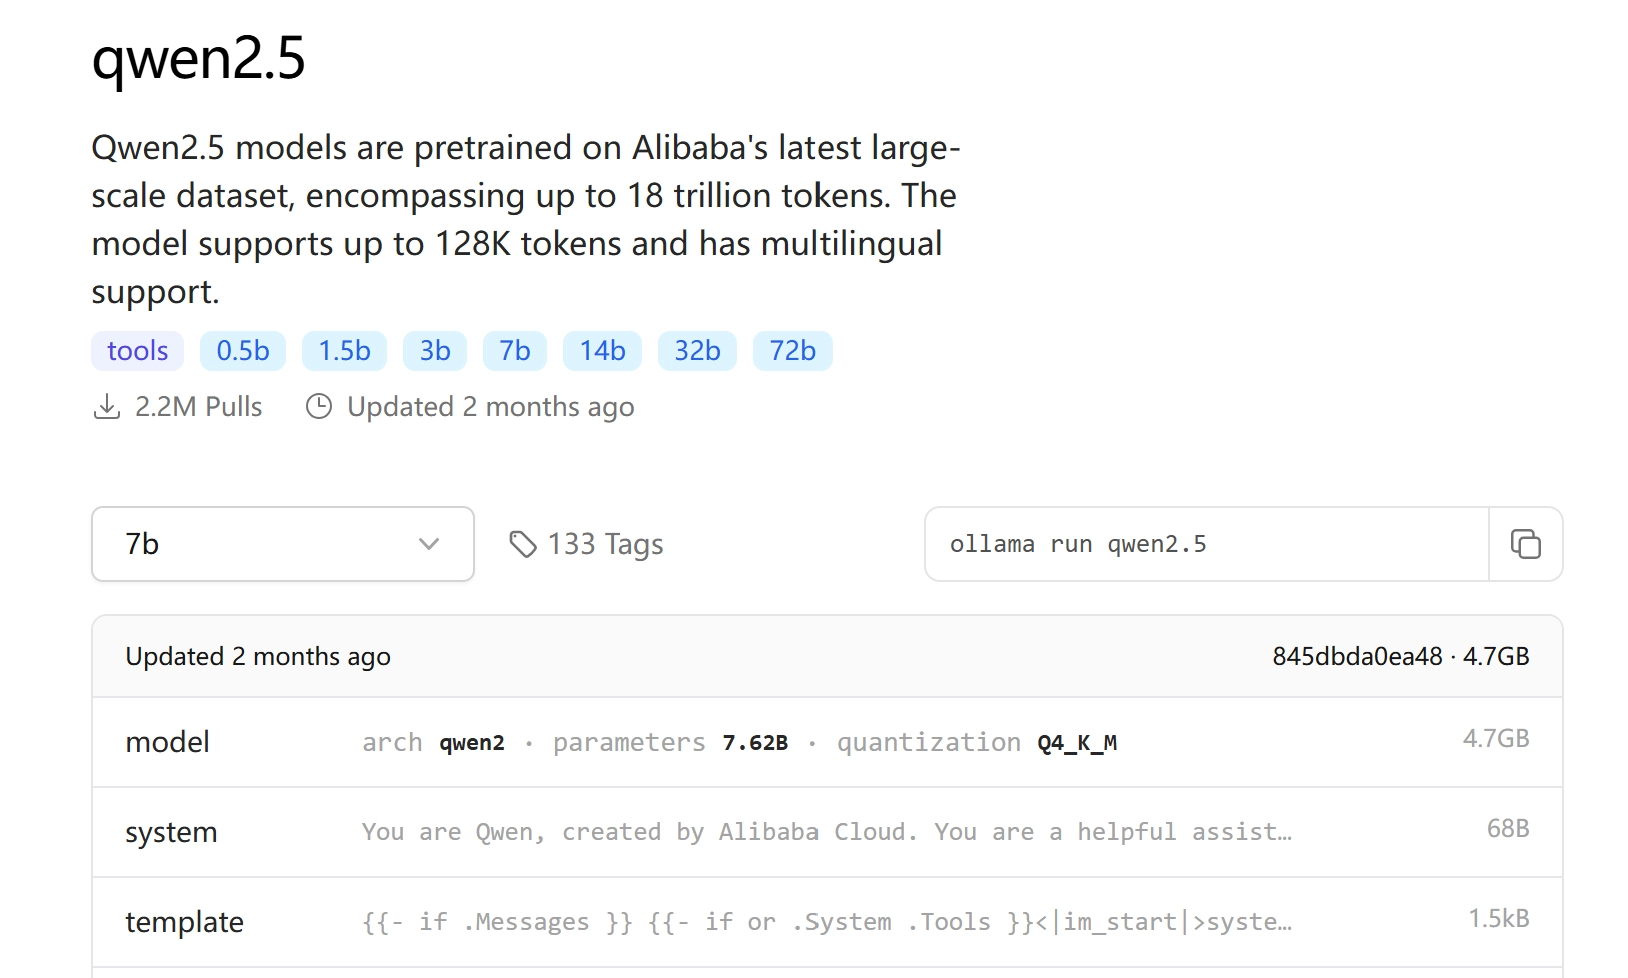Choose the 1.5b size tag

[344, 351]
